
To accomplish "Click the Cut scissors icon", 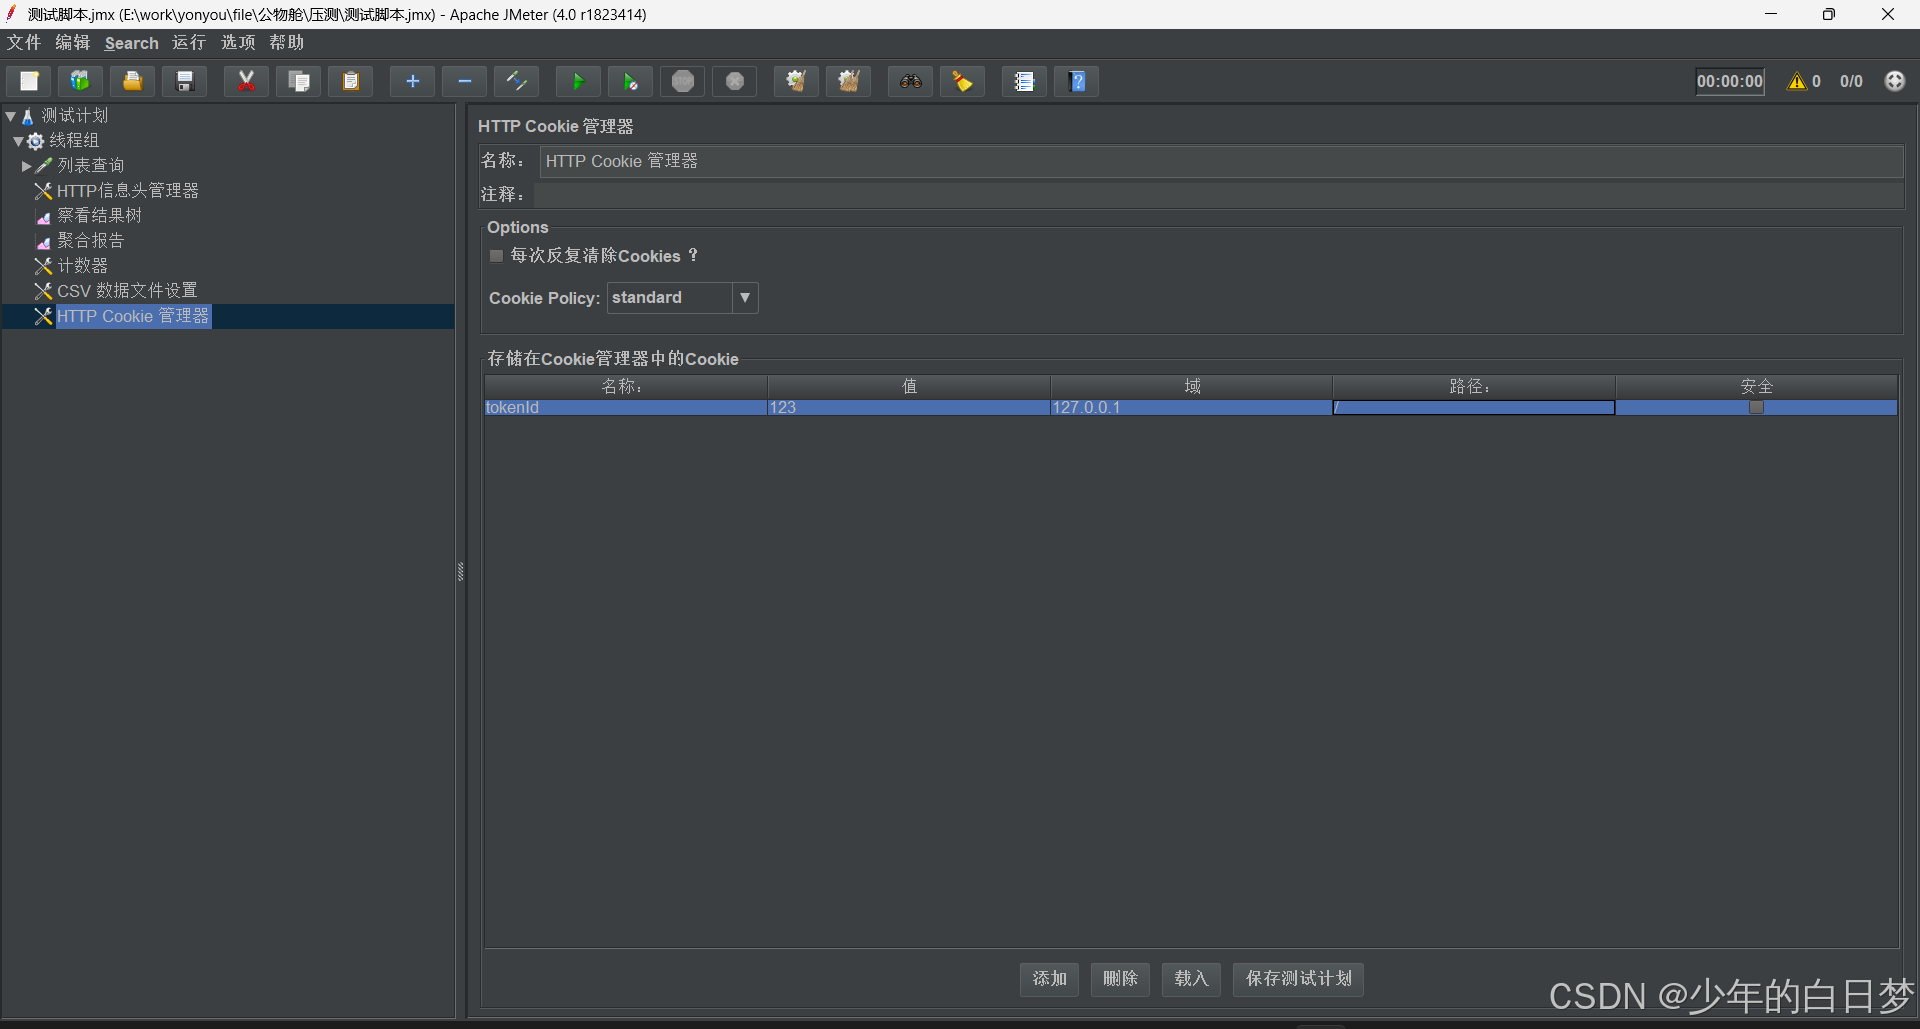I will [246, 81].
